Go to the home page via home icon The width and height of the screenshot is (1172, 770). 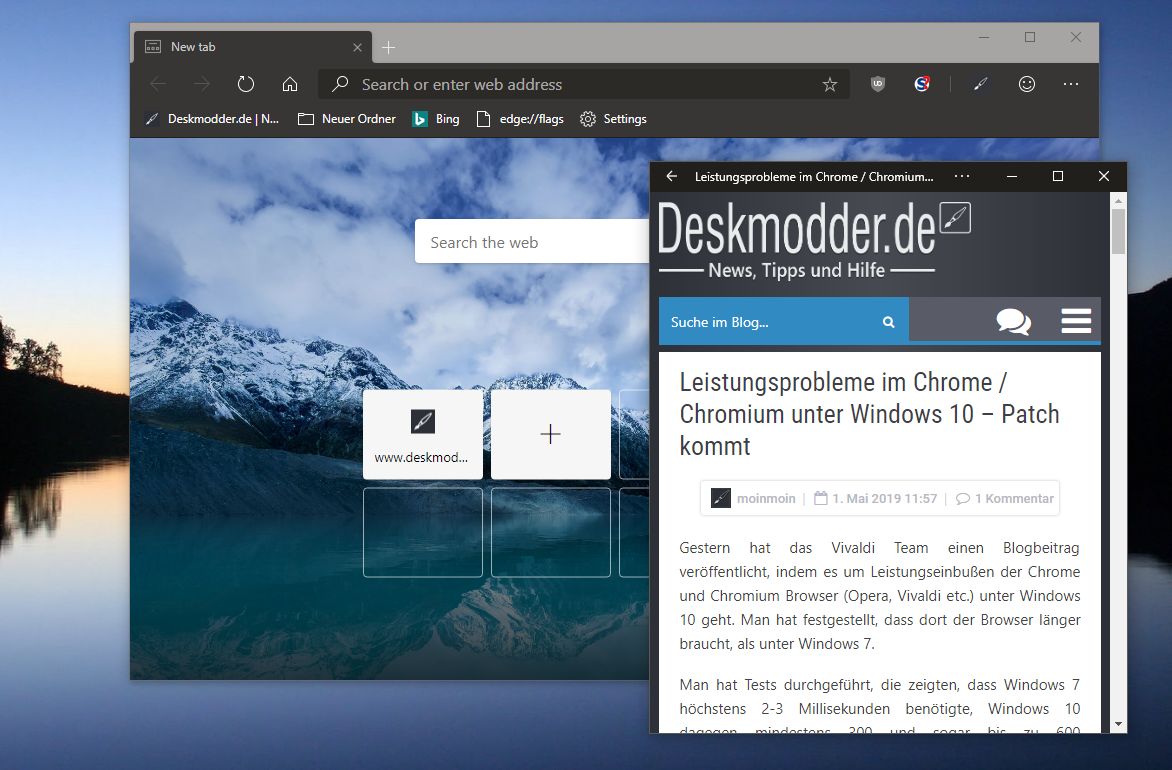[x=290, y=84]
